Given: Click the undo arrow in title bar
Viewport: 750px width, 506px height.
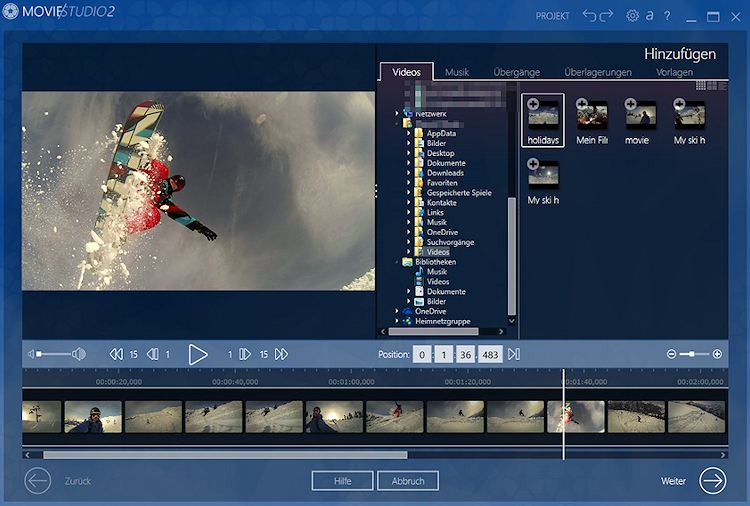Looking at the screenshot, I should click(x=590, y=16).
